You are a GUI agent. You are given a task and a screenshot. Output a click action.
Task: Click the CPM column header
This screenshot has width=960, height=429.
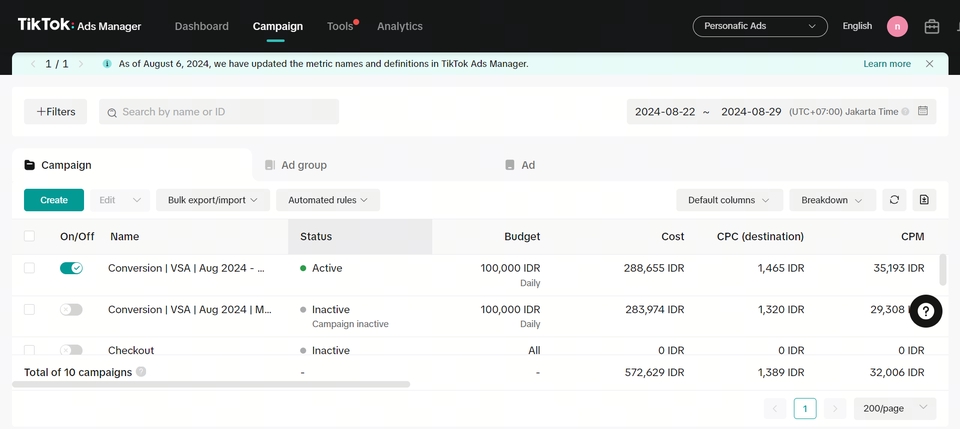(x=913, y=236)
